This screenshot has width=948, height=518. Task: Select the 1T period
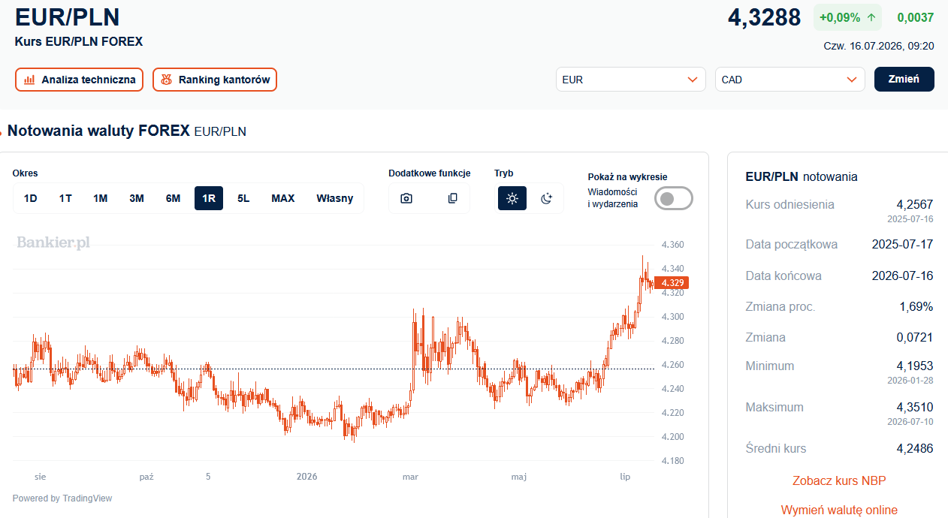point(65,198)
